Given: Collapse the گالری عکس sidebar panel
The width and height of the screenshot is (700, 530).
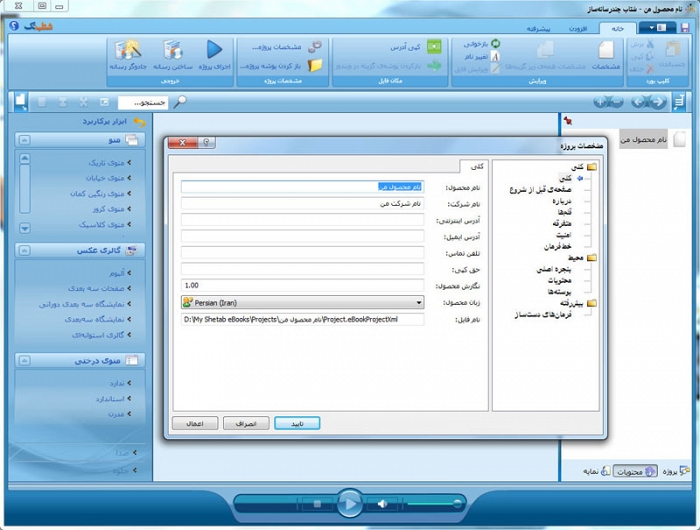Looking at the screenshot, I should (x=23, y=250).
